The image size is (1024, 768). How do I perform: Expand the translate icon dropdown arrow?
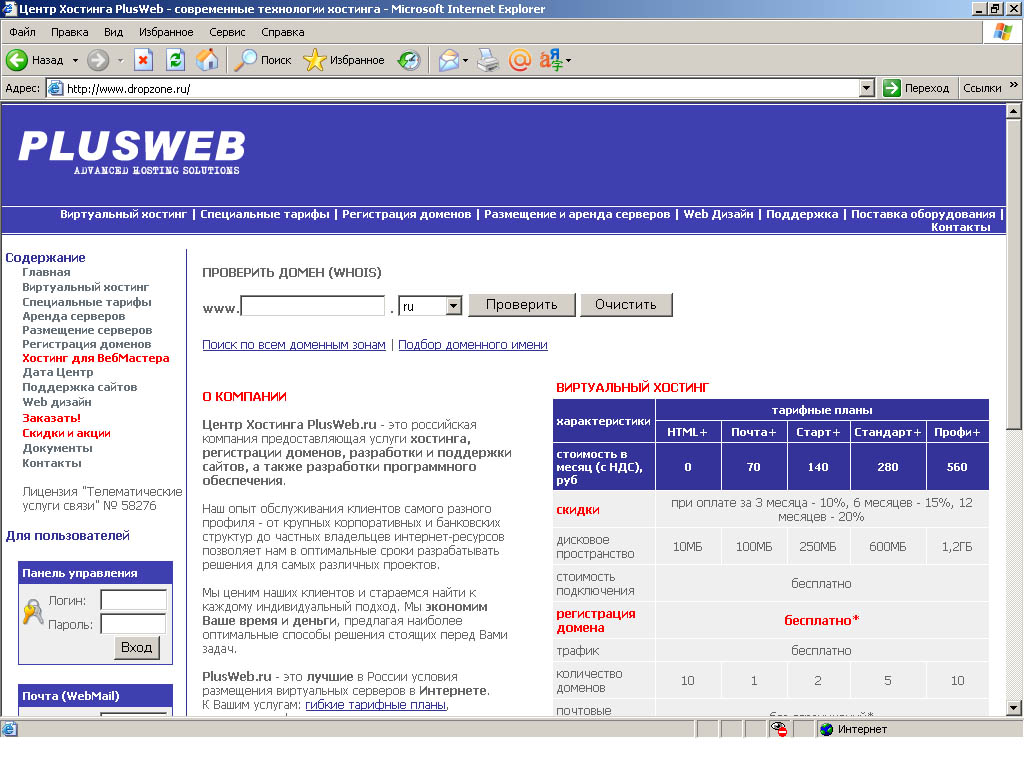pos(568,60)
